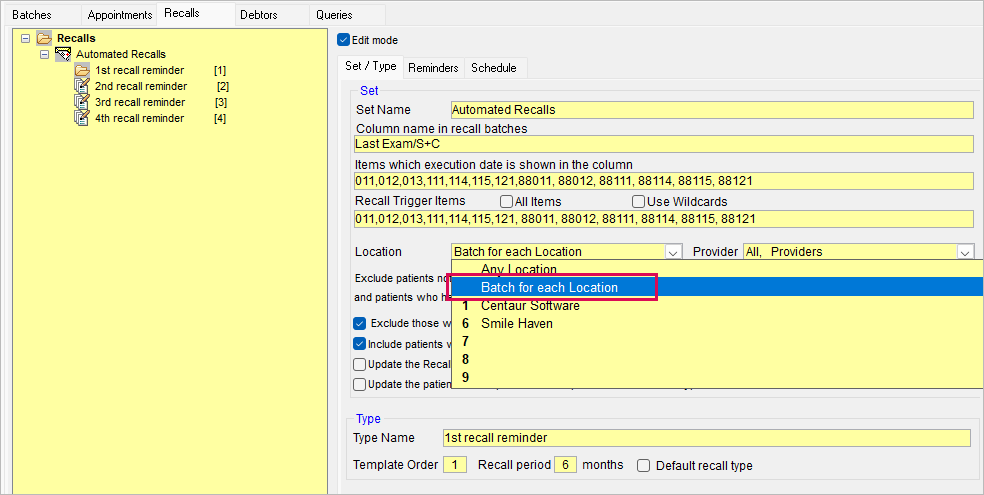Choose Batch for each Location option

(x=717, y=287)
